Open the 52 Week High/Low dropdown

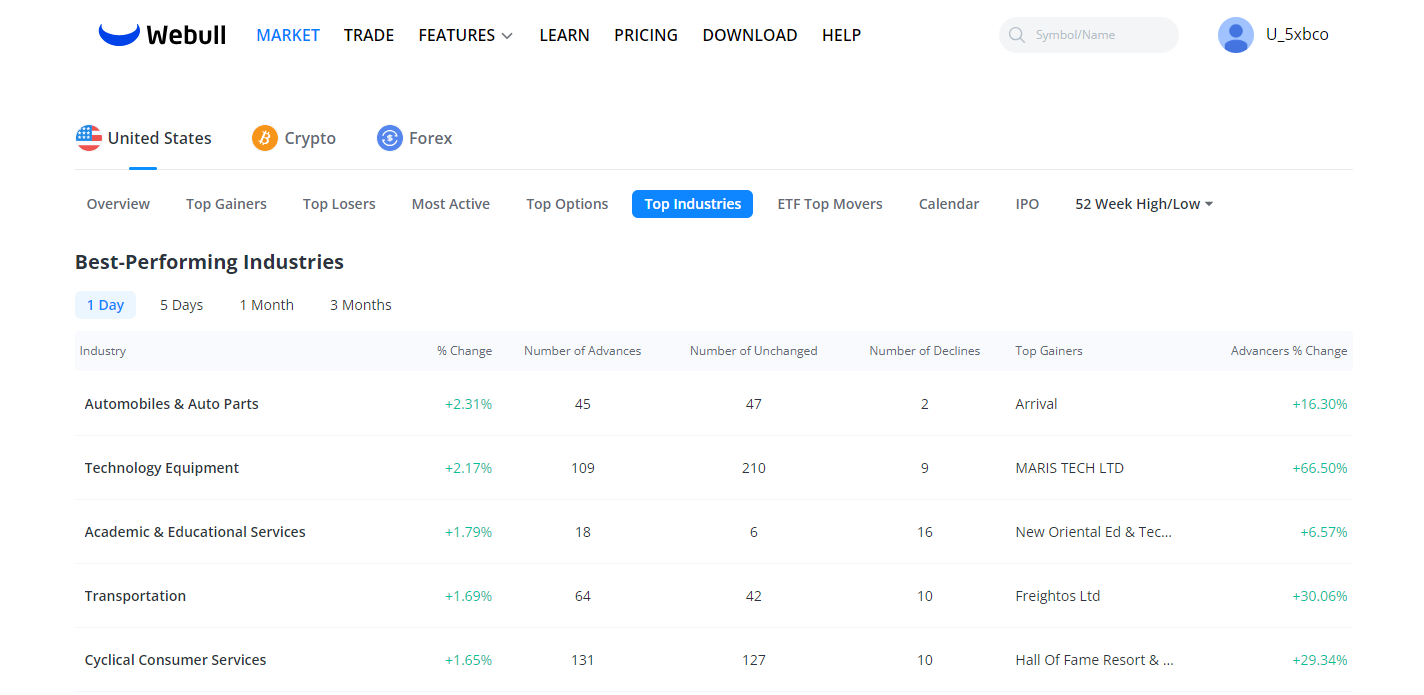[x=1144, y=204]
